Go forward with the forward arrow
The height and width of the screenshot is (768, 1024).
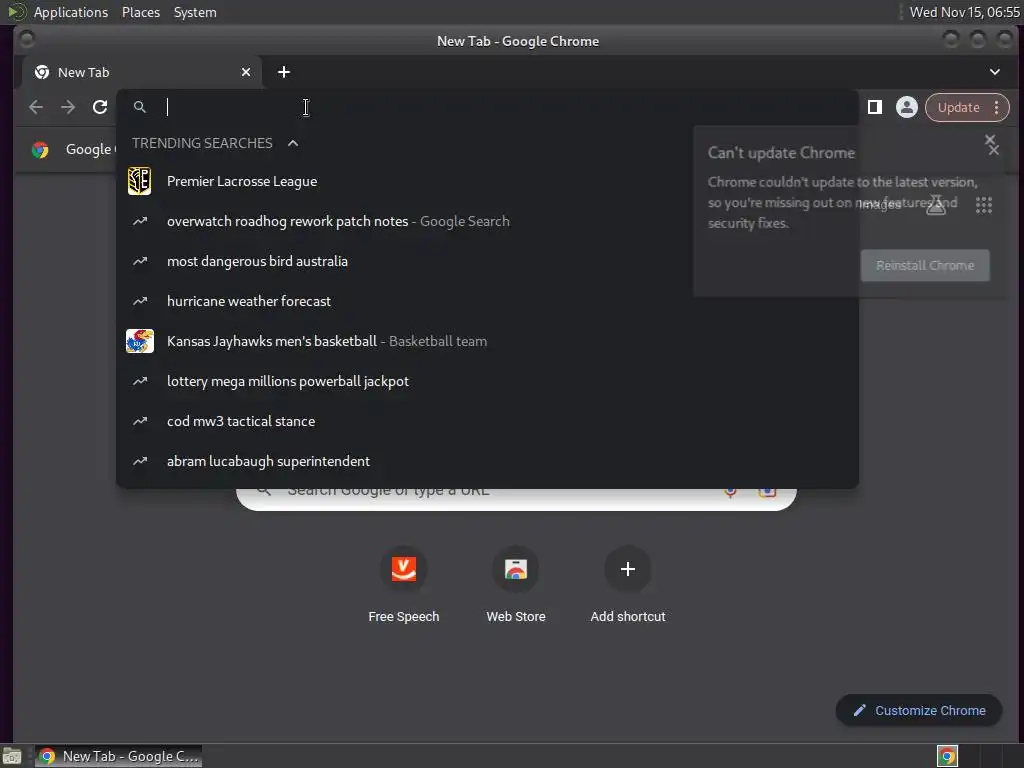pyautogui.click(x=68, y=107)
